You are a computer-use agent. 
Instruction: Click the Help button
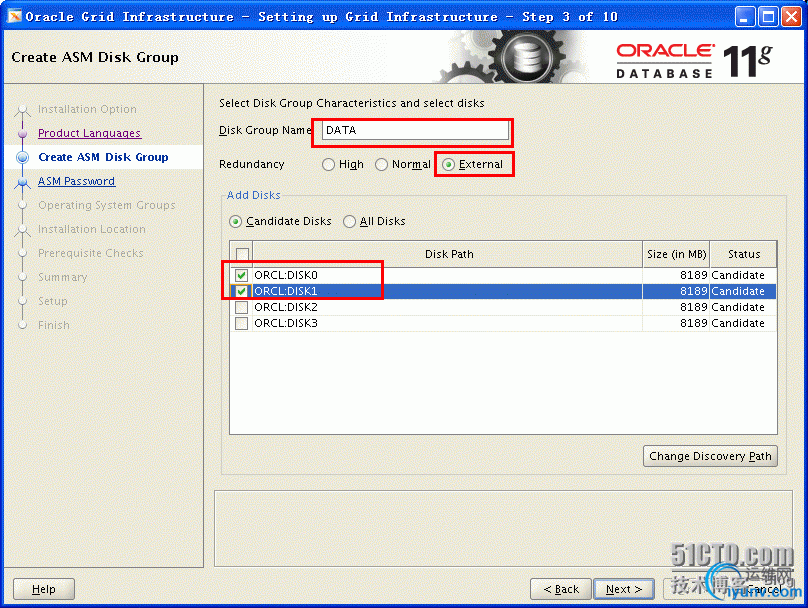pyautogui.click(x=44, y=589)
